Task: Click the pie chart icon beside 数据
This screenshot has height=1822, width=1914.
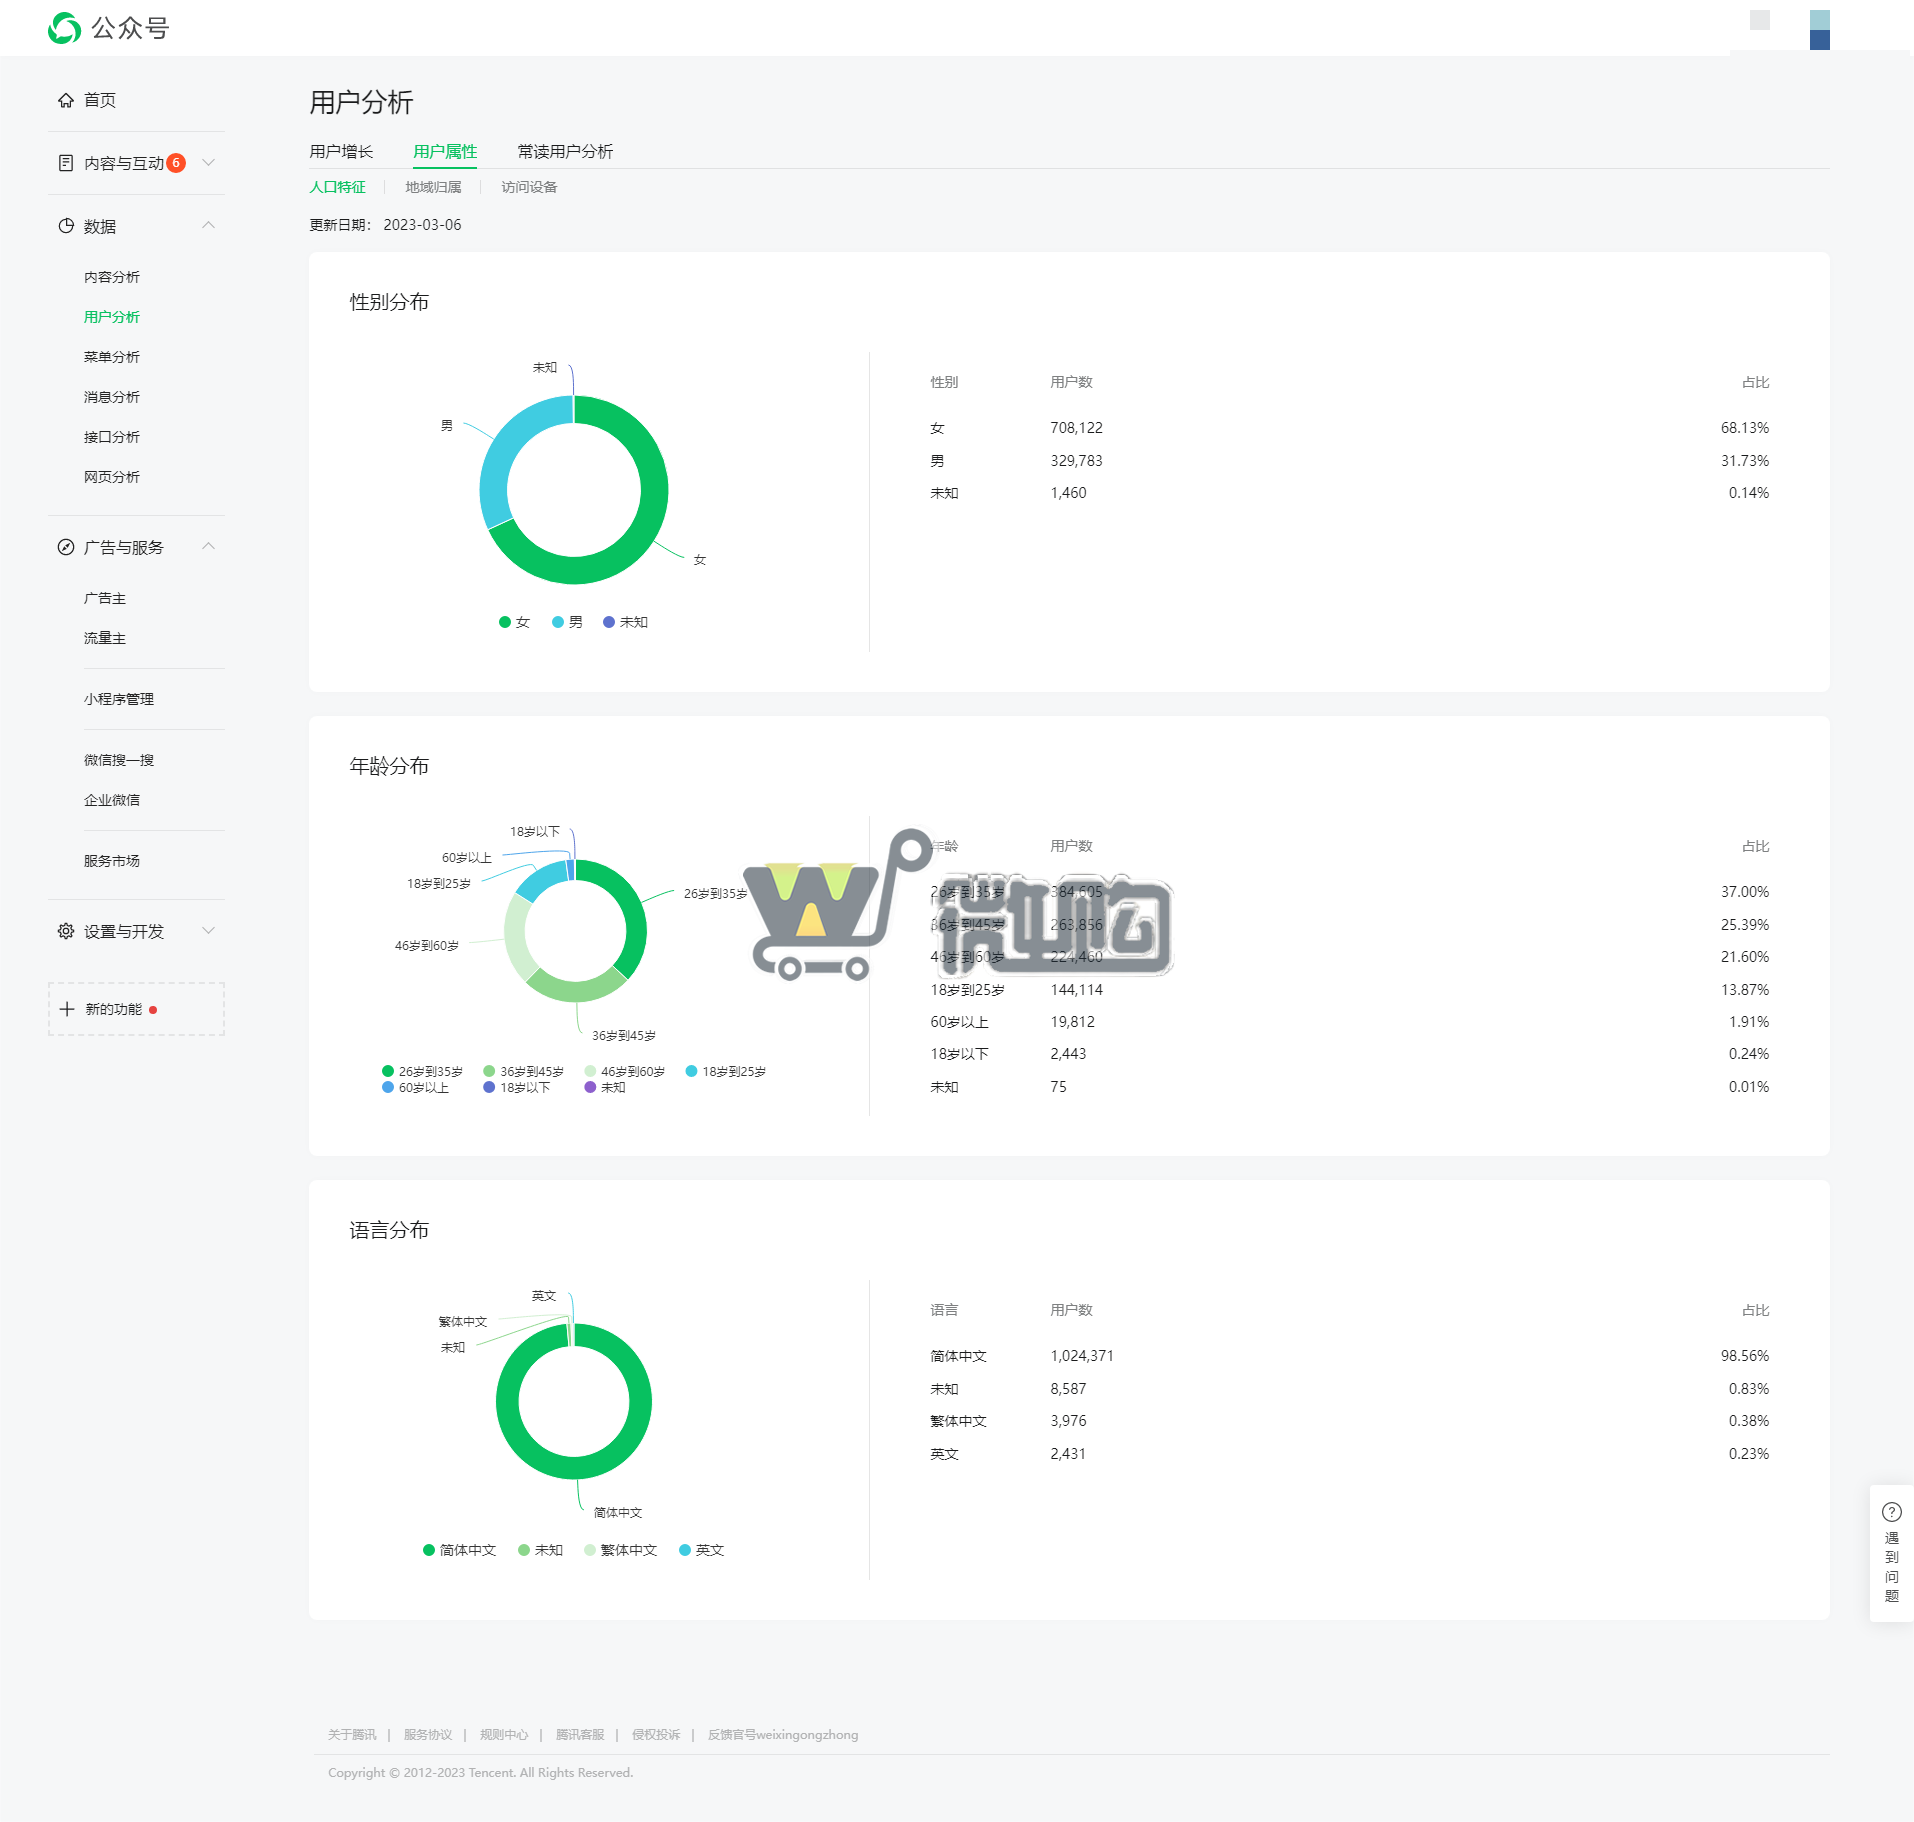Action: (x=66, y=226)
